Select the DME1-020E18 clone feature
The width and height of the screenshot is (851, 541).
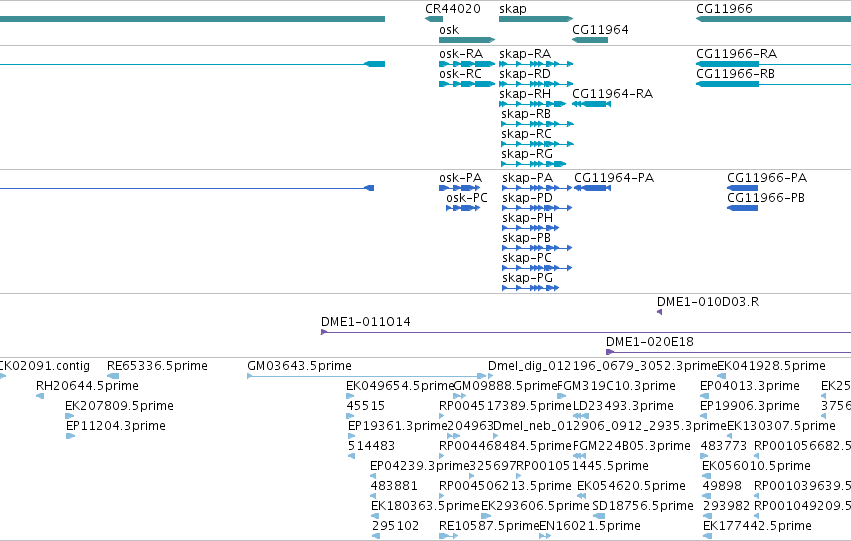[728, 352]
